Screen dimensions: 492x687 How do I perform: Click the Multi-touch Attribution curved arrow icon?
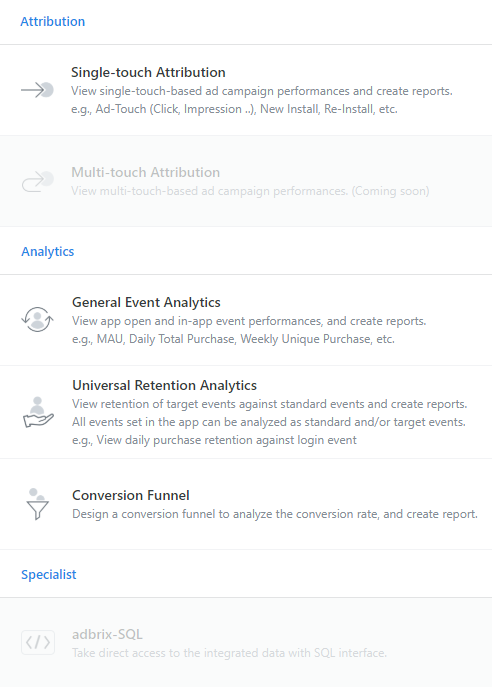38,181
